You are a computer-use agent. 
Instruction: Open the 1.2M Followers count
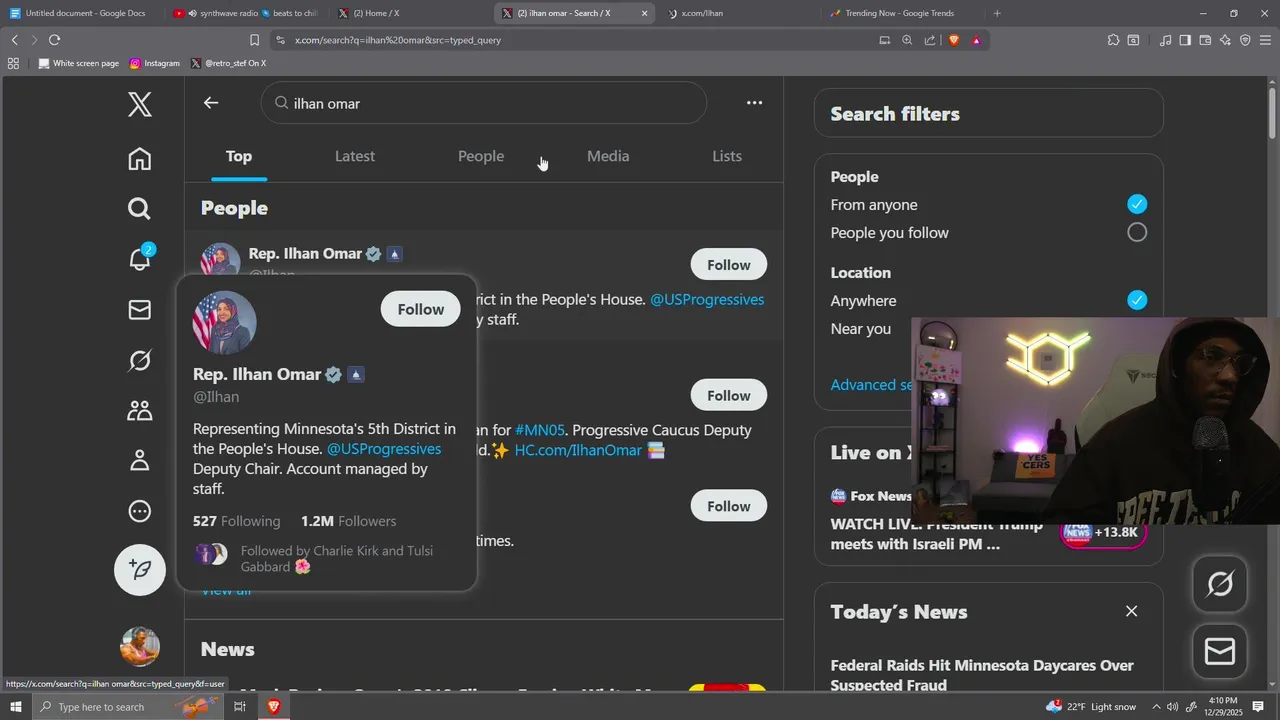pyautogui.click(x=348, y=521)
